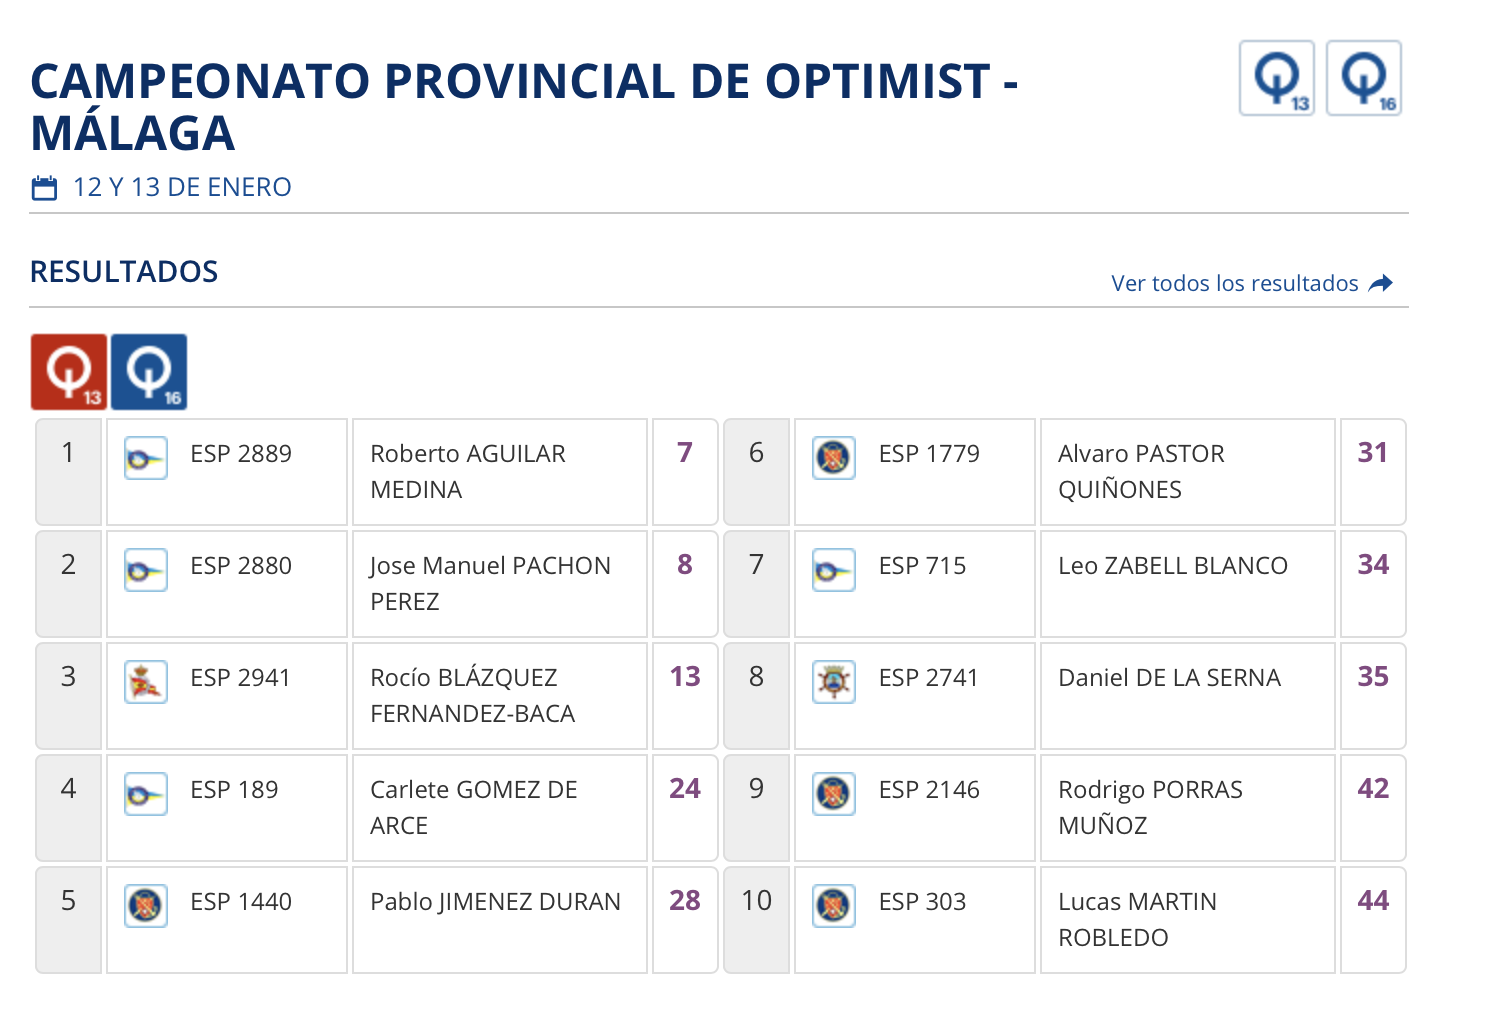Select the red Optimist 13 results tab
Image resolution: width=1504 pixels, height=1036 pixels.
[x=68, y=372]
